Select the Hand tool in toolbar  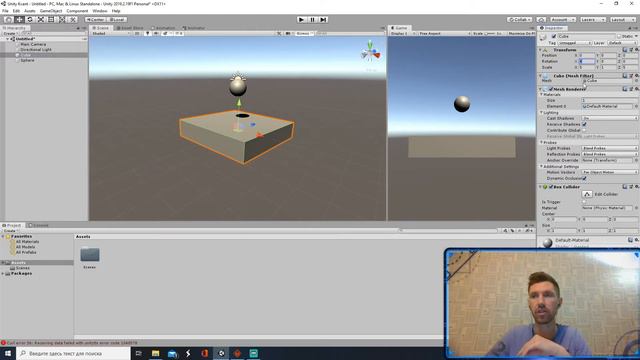point(9,19)
